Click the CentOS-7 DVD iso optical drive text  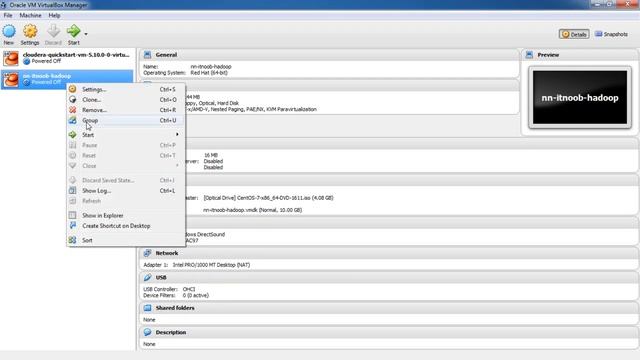tap(269, 198)
